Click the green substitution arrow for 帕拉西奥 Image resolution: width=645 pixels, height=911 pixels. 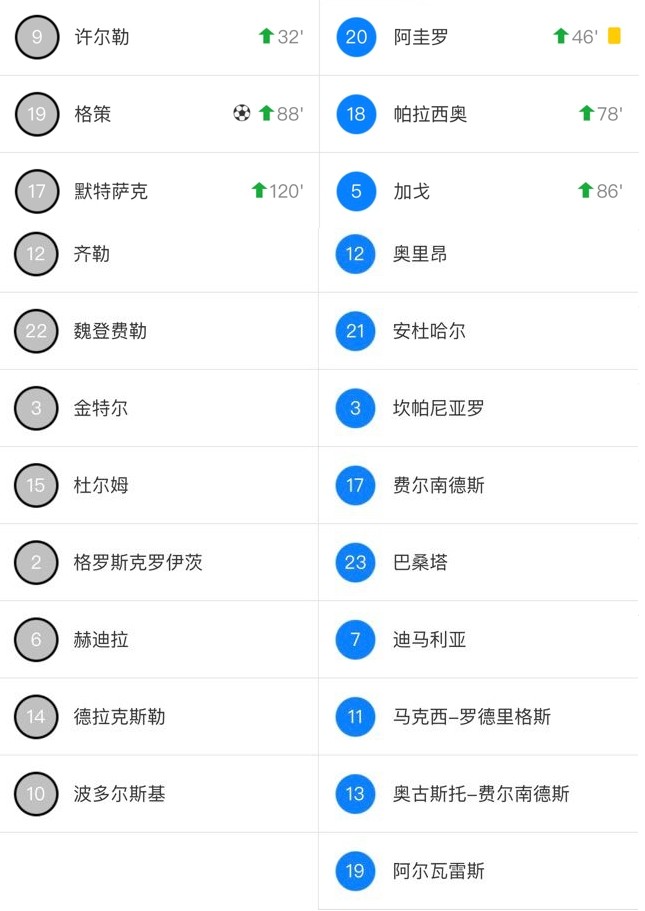(x=586, y=114)
